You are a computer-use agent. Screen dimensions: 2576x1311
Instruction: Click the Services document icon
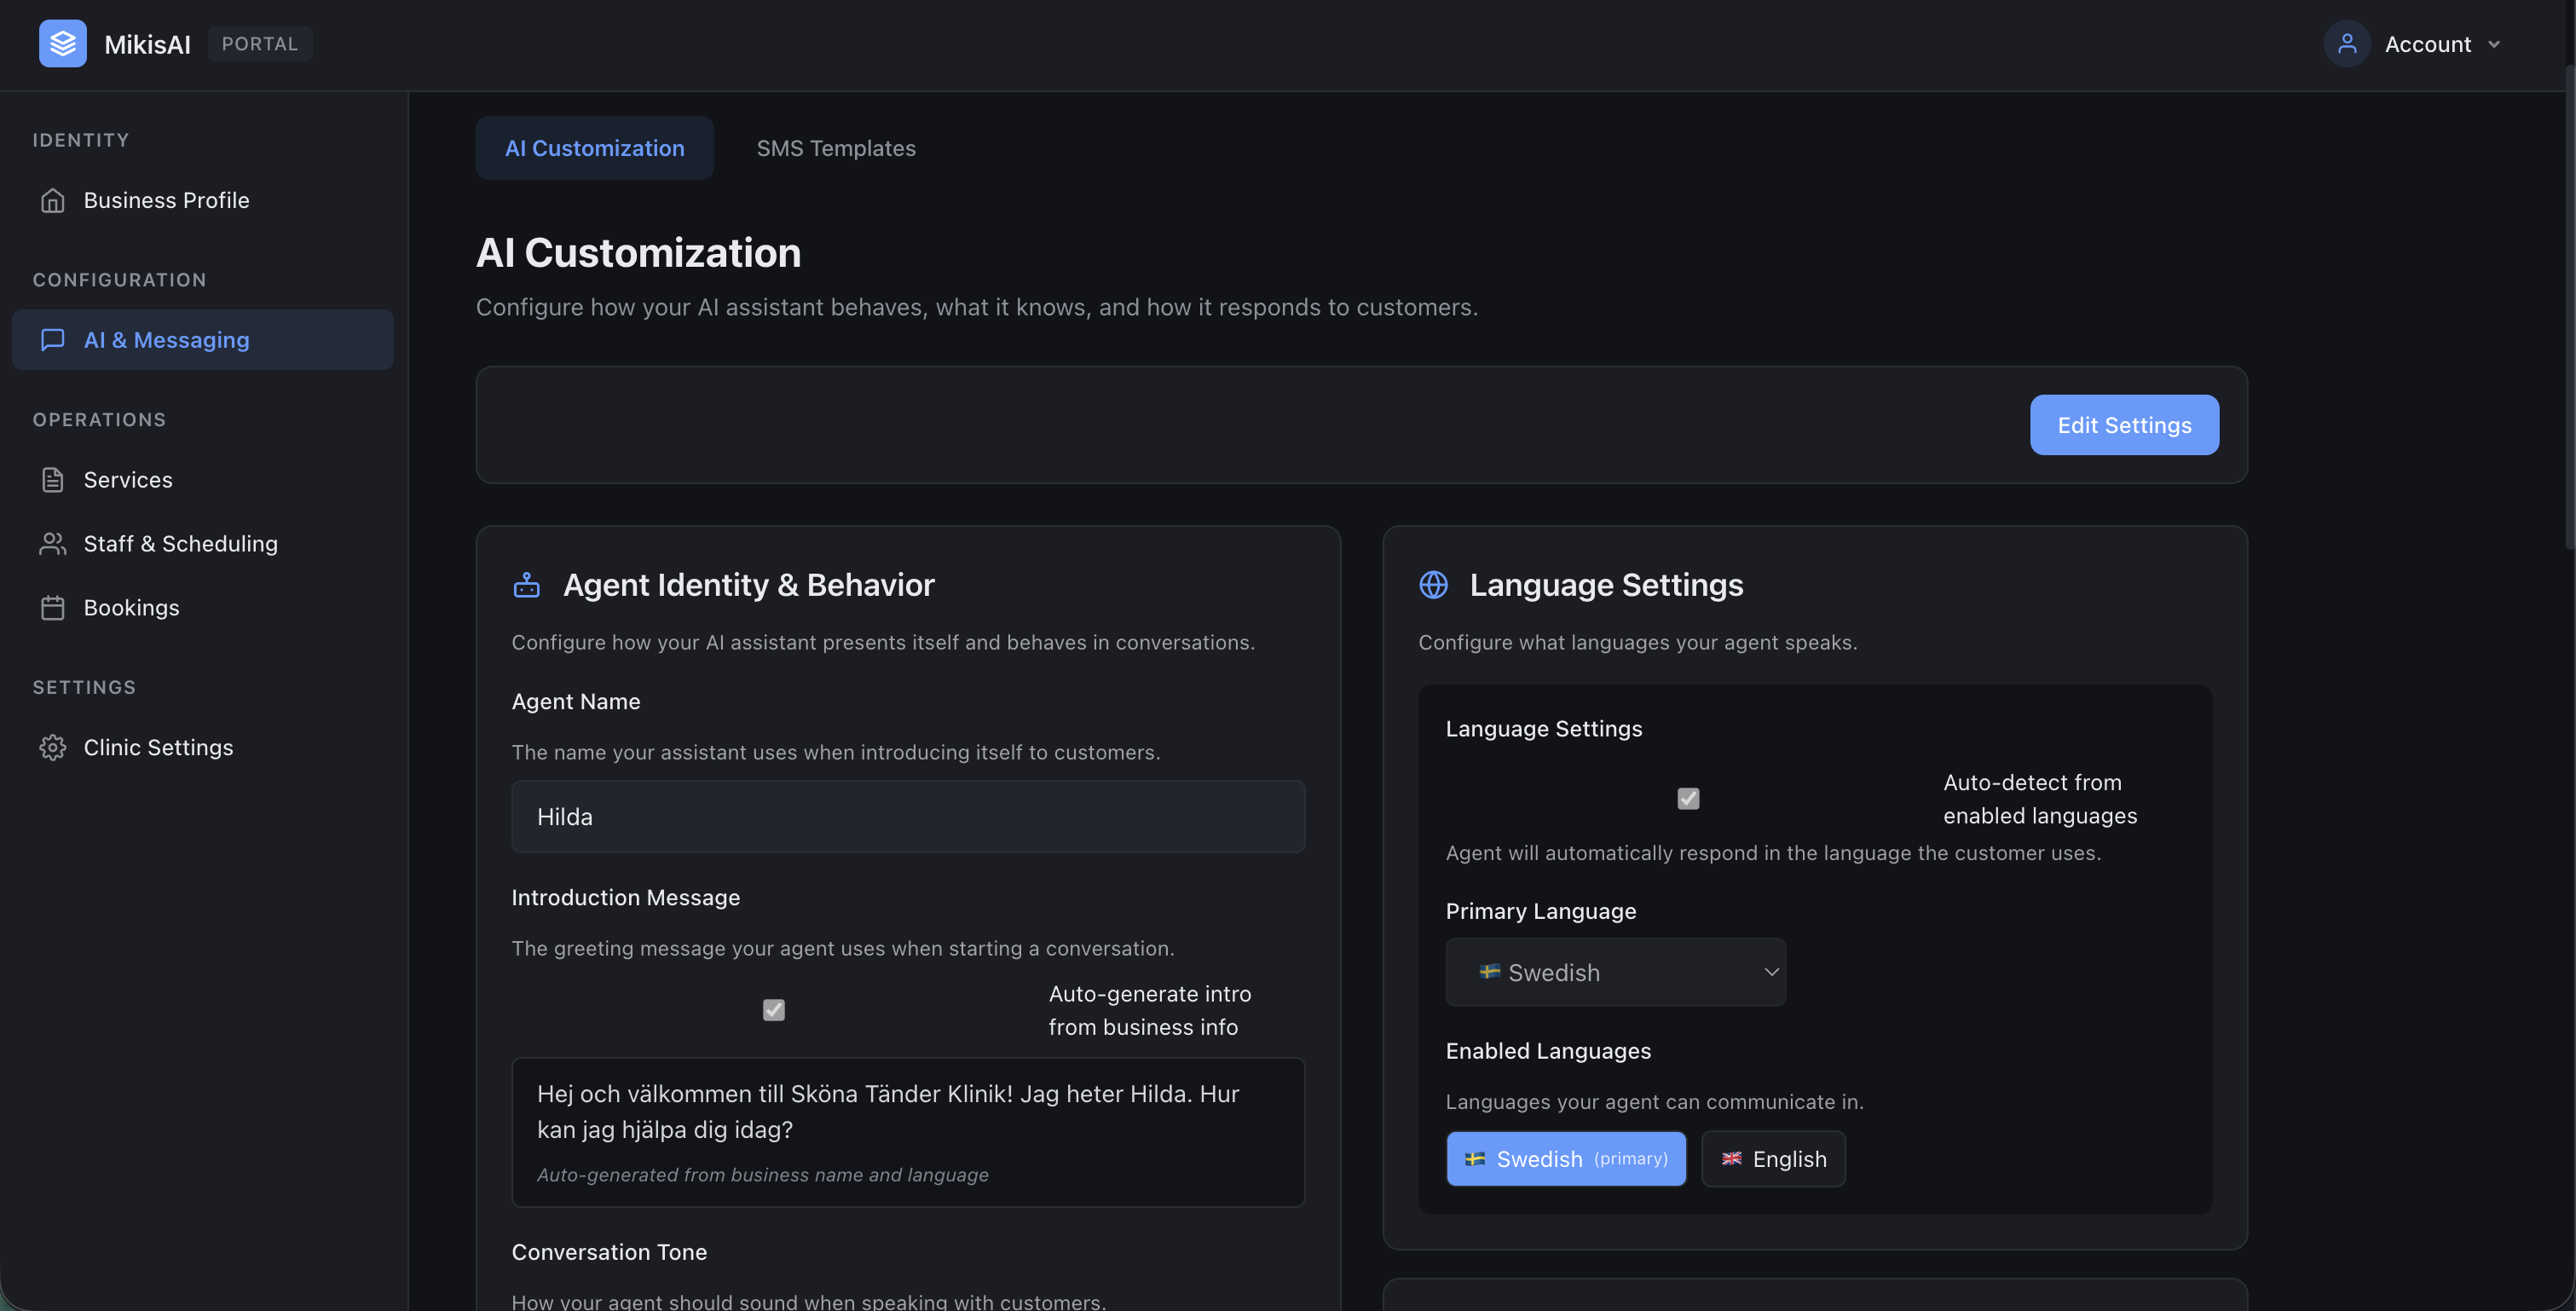53,480
